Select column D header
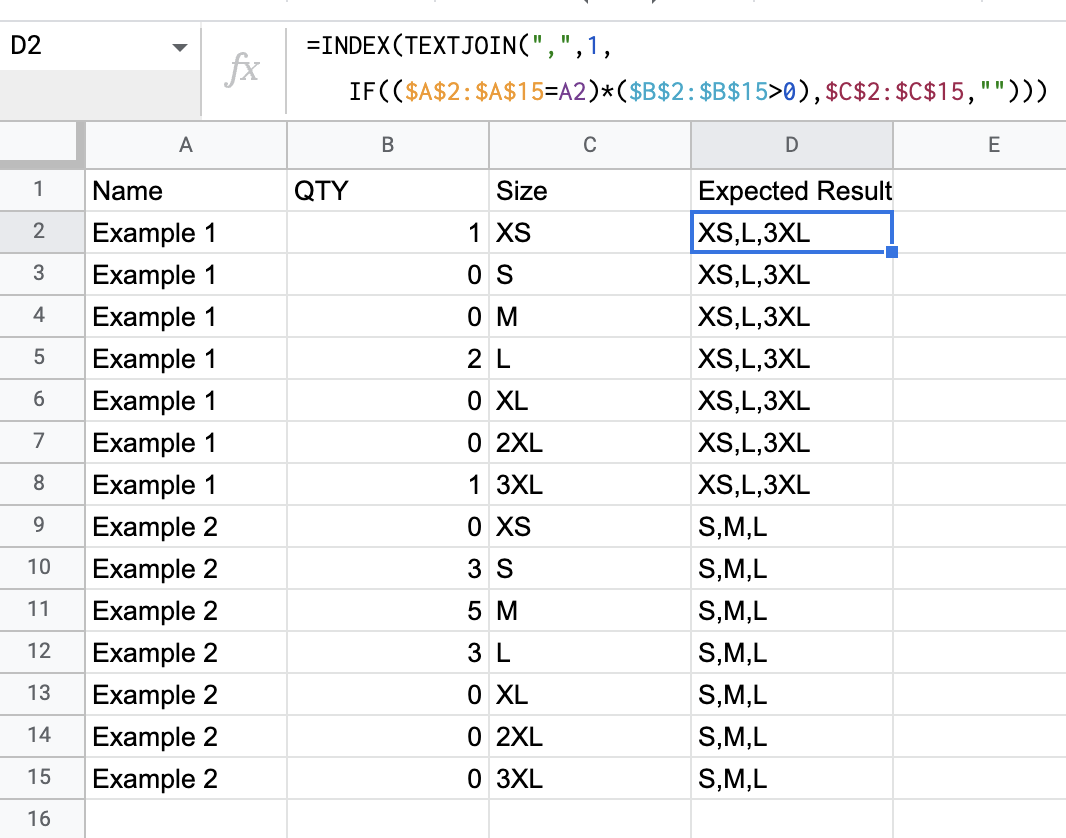Screen dimensions: 1066x838 (792, 146)
